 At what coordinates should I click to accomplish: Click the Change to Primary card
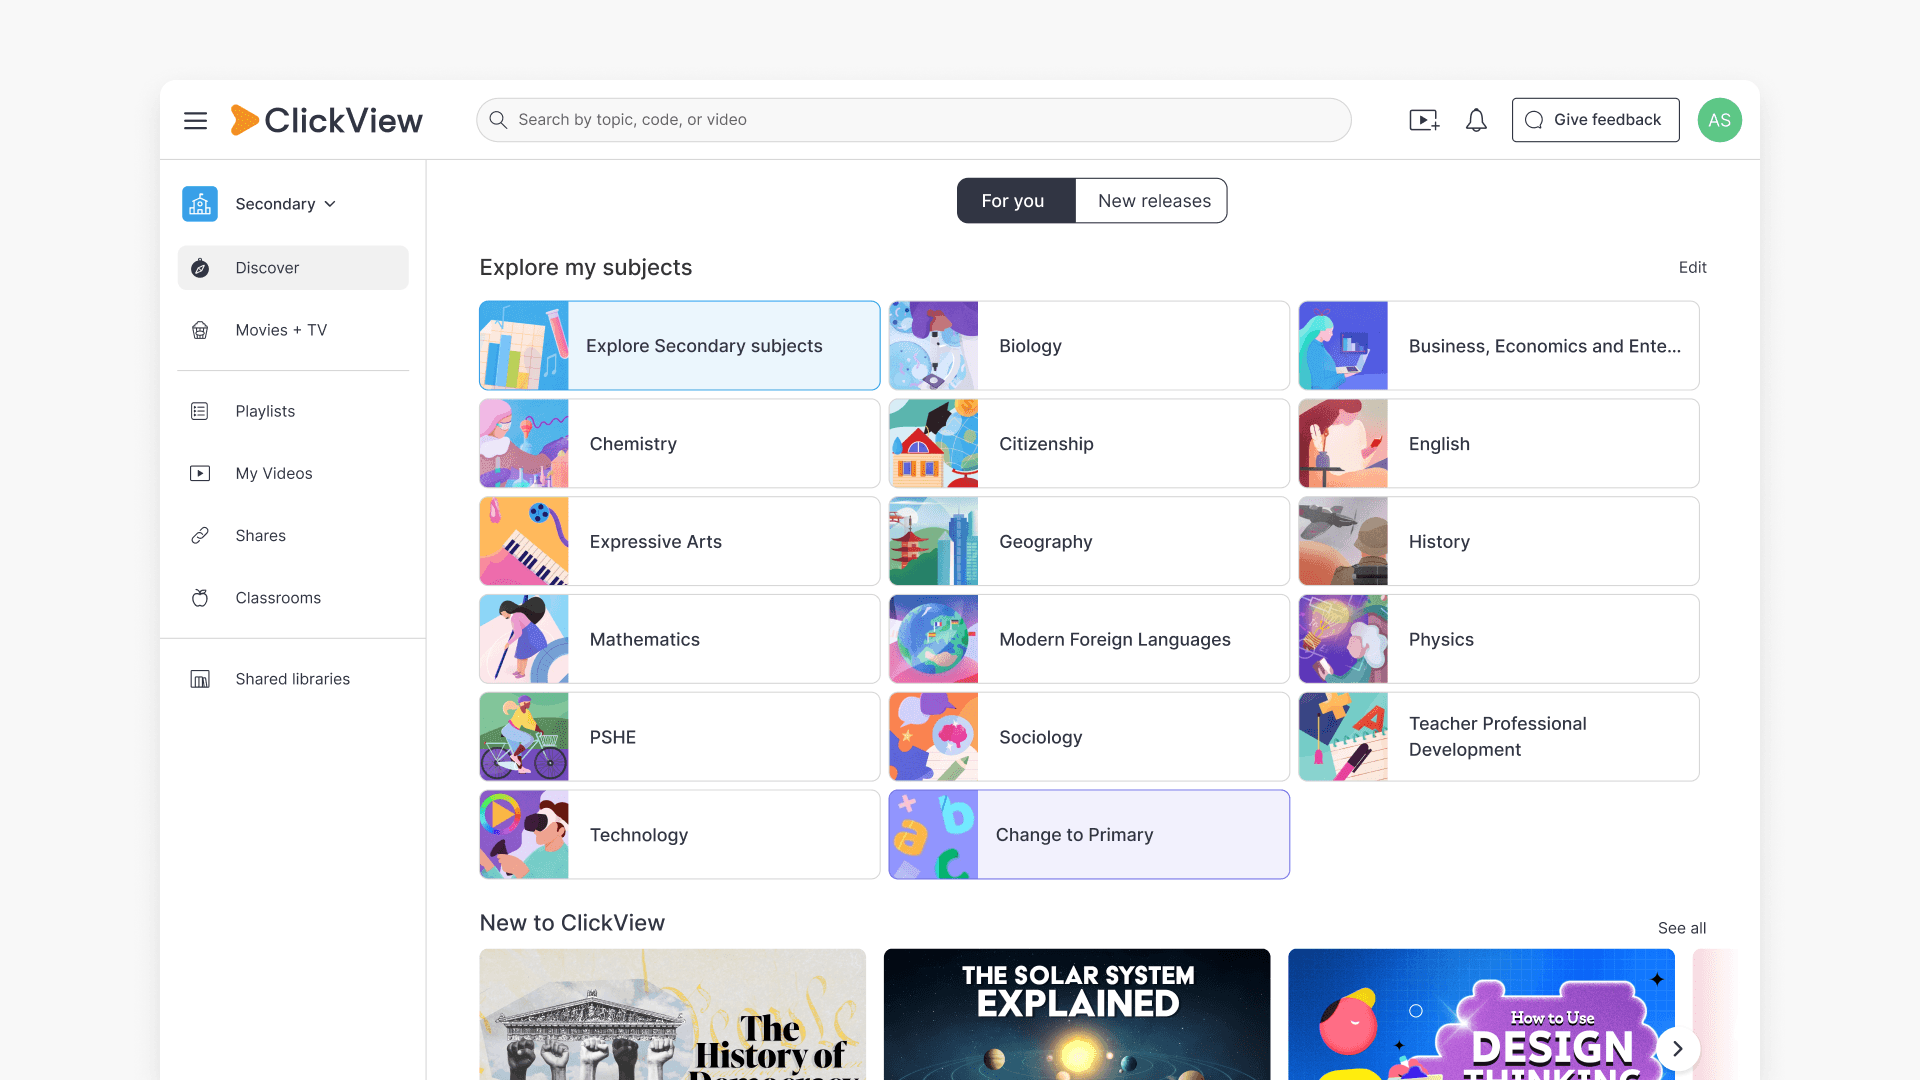(1089, 835)
